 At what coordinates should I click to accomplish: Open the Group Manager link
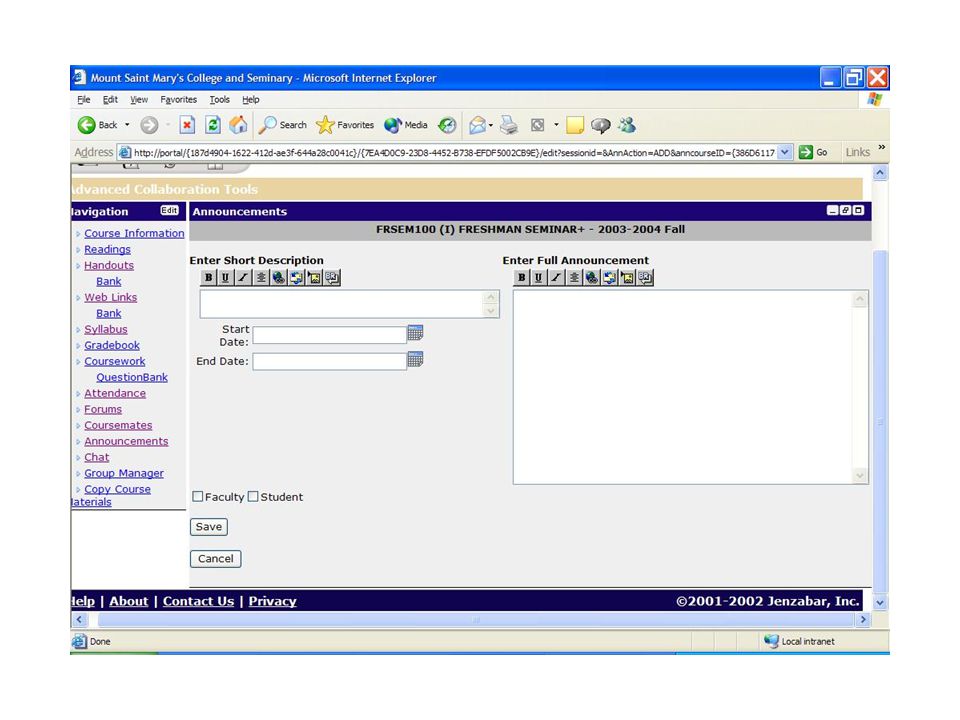(x=124, y=473)
